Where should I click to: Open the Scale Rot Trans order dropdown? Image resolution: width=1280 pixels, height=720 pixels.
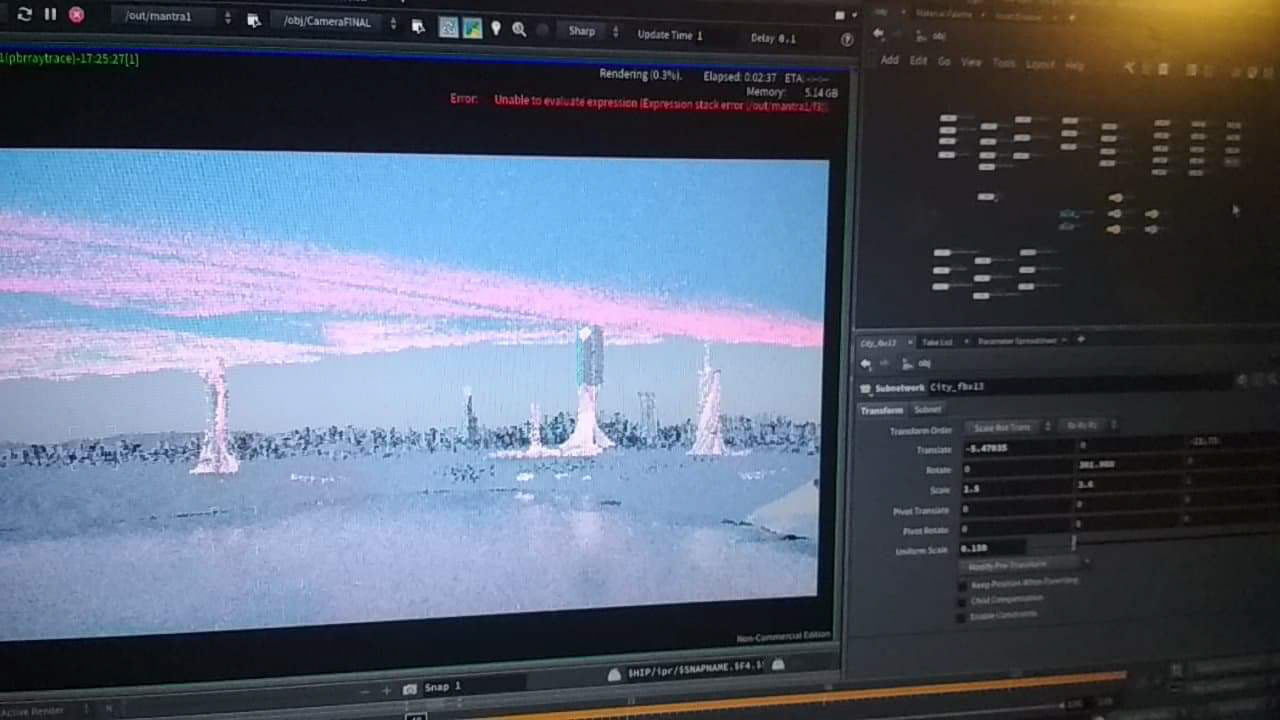(1007, 427)
